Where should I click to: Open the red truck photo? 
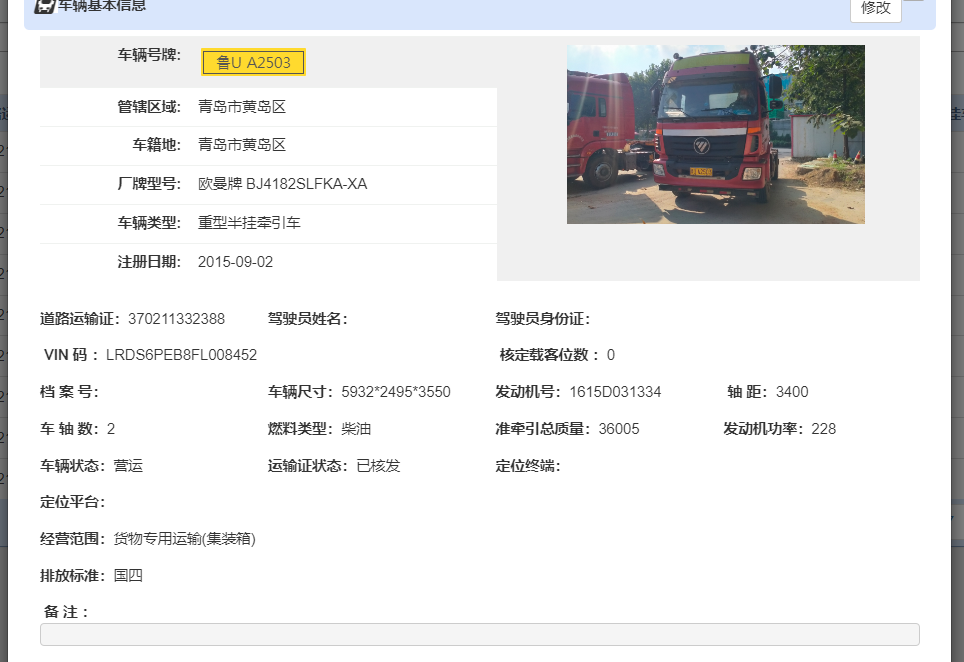click(x=715, y=134)
